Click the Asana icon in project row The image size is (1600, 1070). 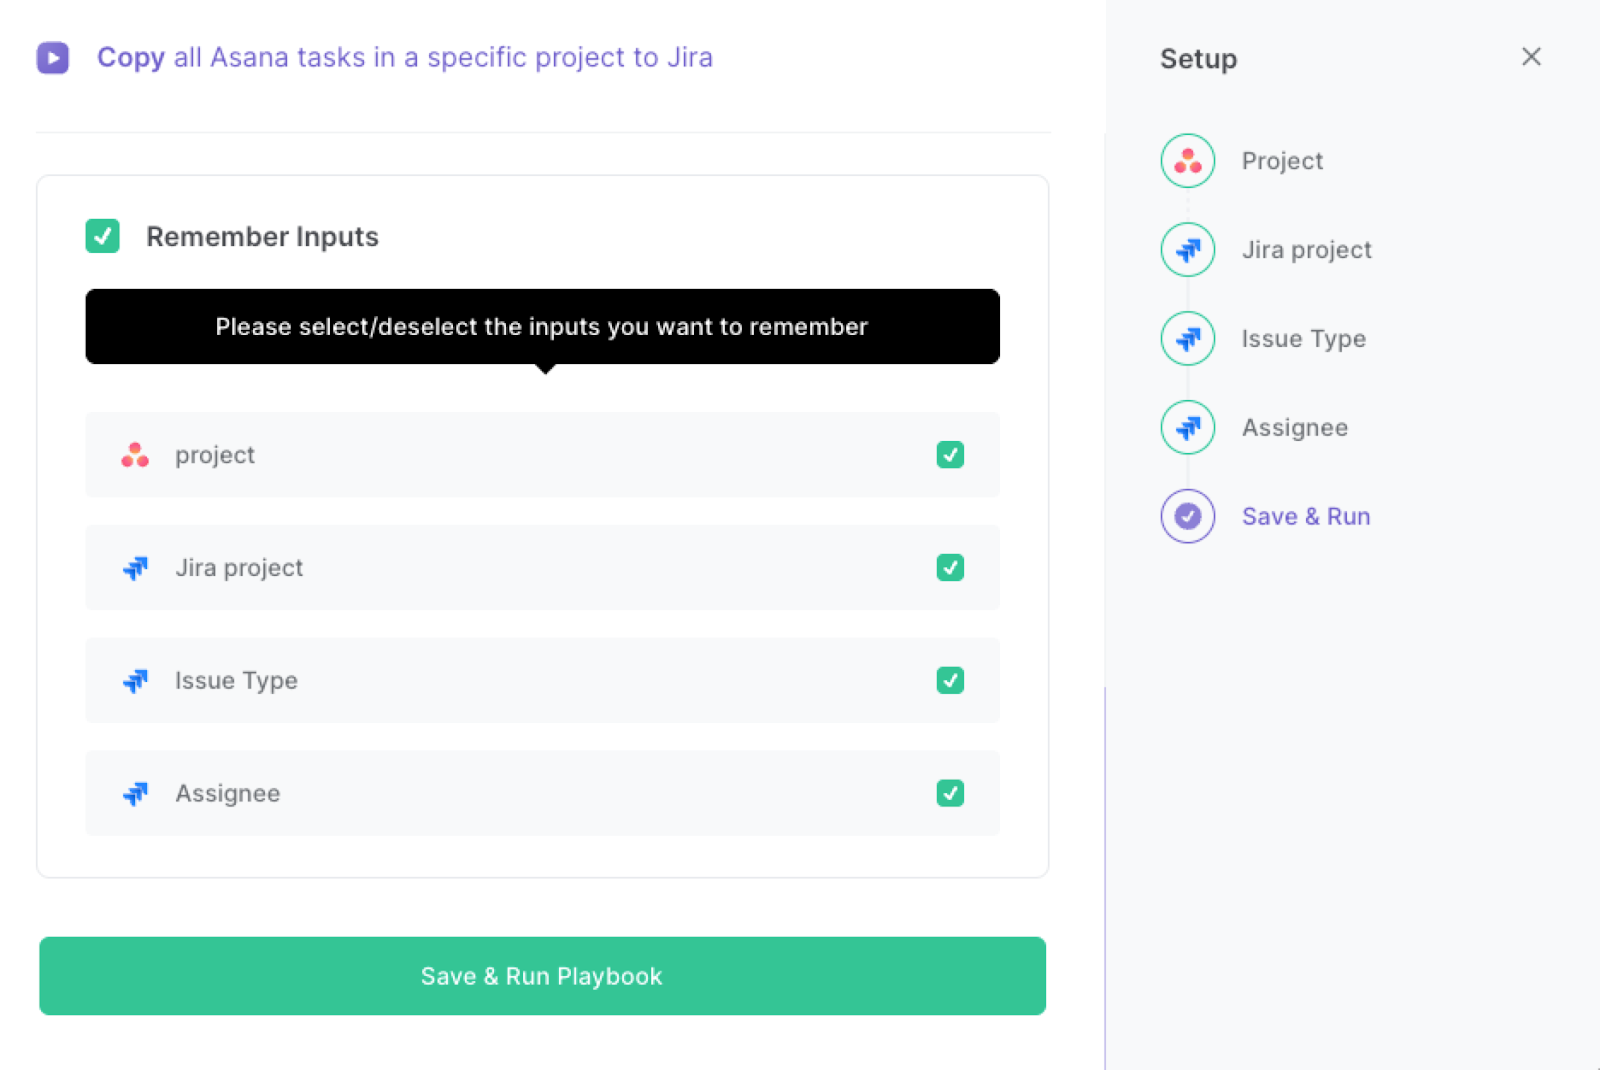[x=135, y=455]
